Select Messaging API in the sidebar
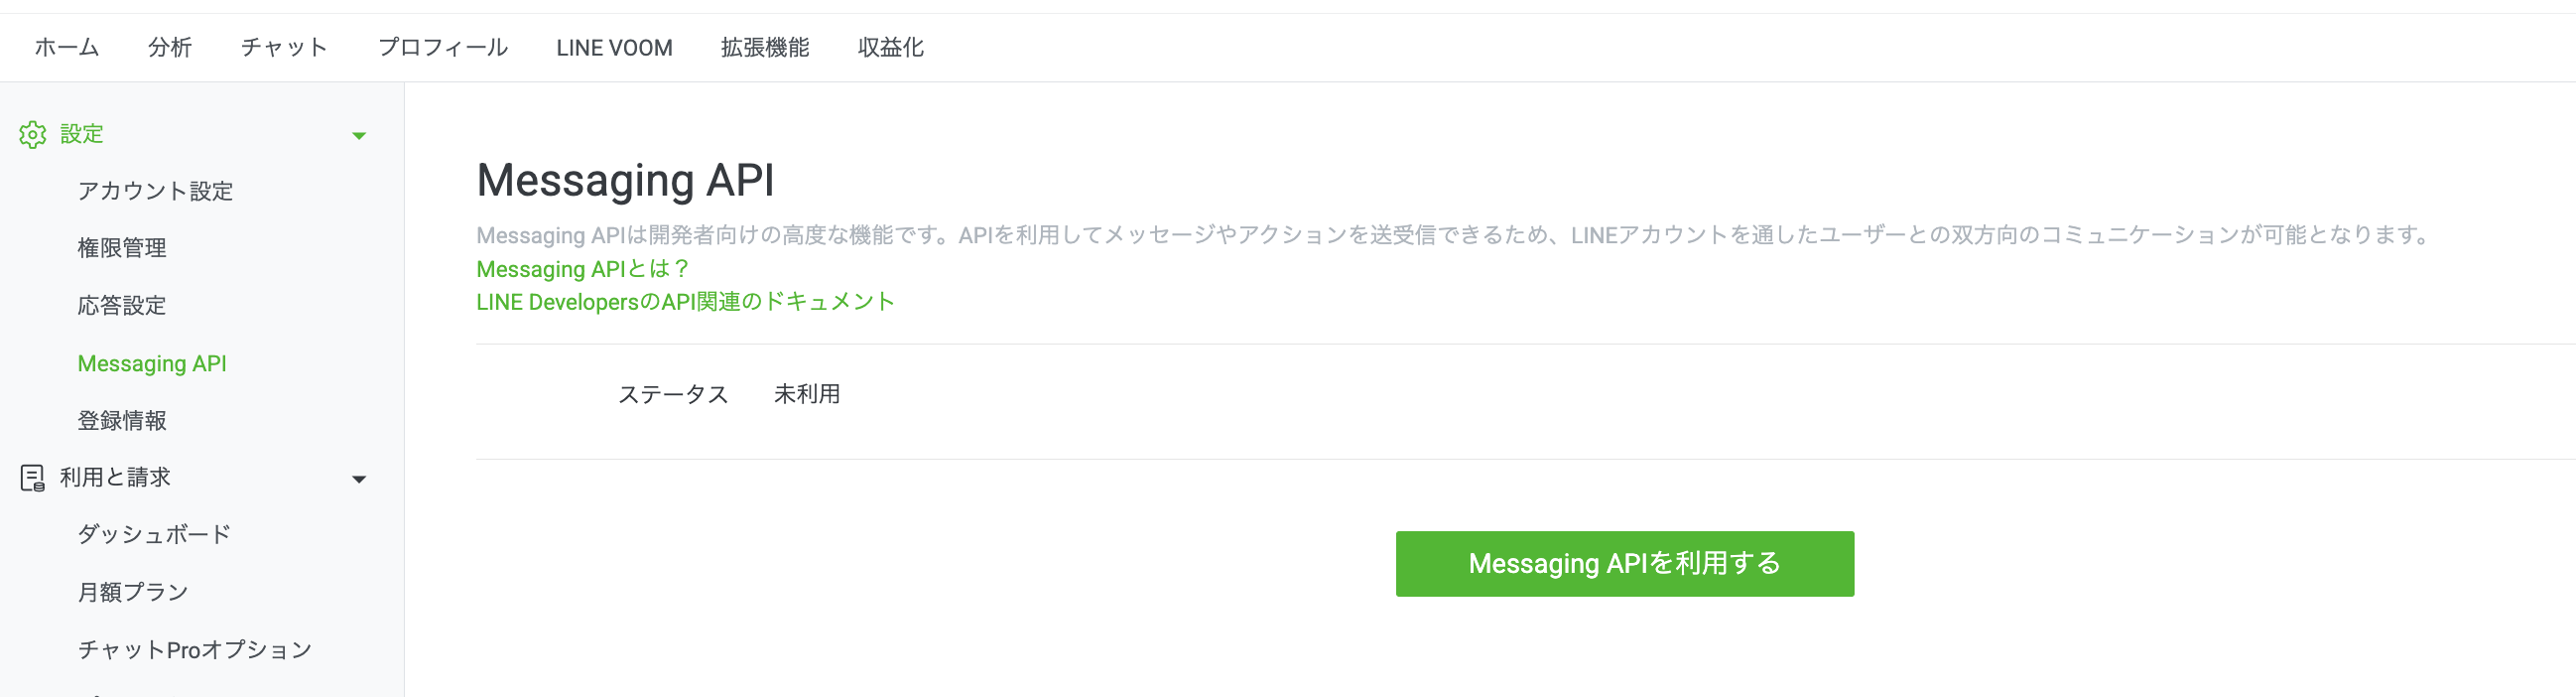 (152, 364)
